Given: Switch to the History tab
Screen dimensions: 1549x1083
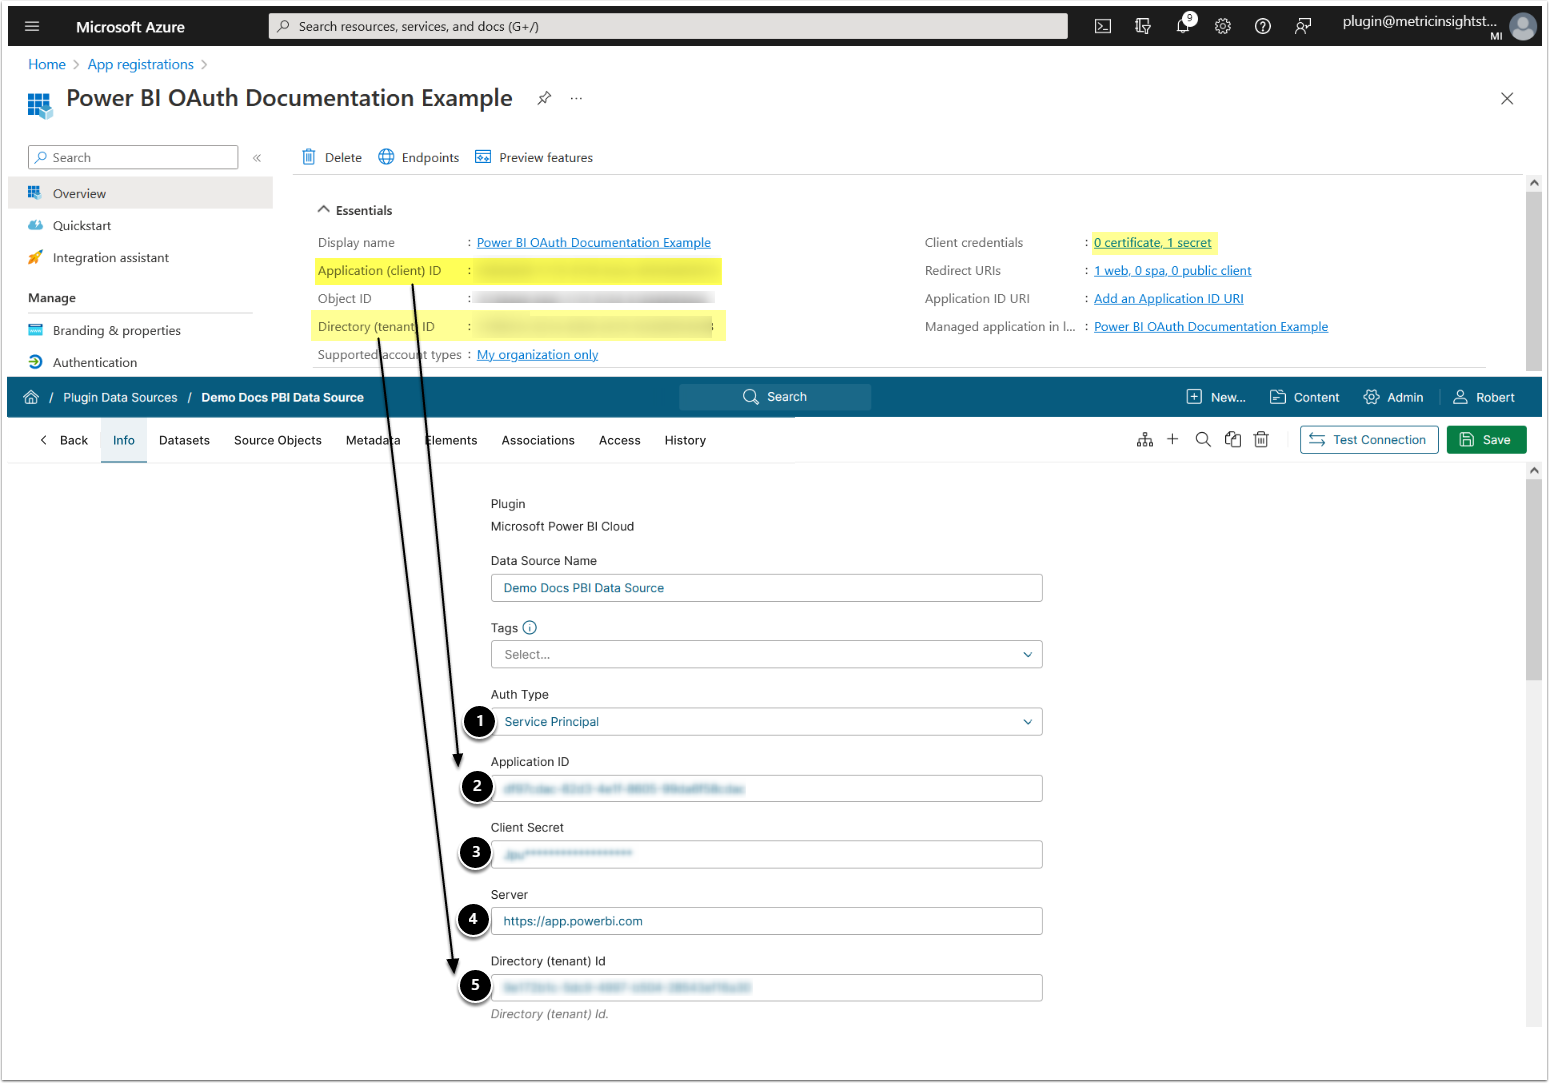Looking at the screenshot, I should point(685,440).
